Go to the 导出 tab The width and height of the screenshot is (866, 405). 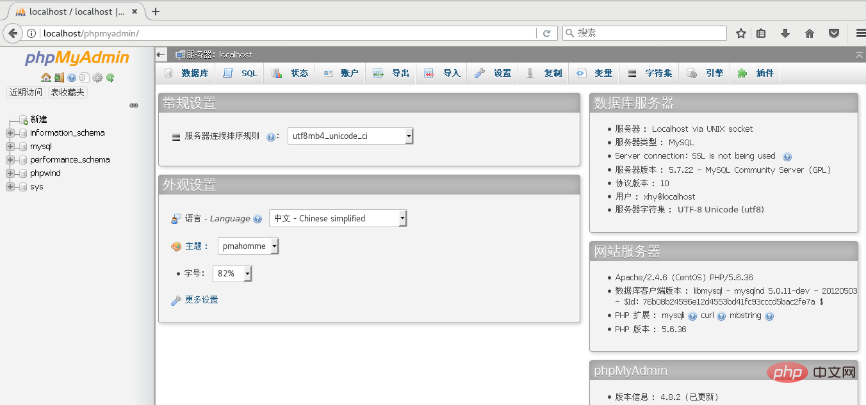pyautogui.click(x=391, y=73)
